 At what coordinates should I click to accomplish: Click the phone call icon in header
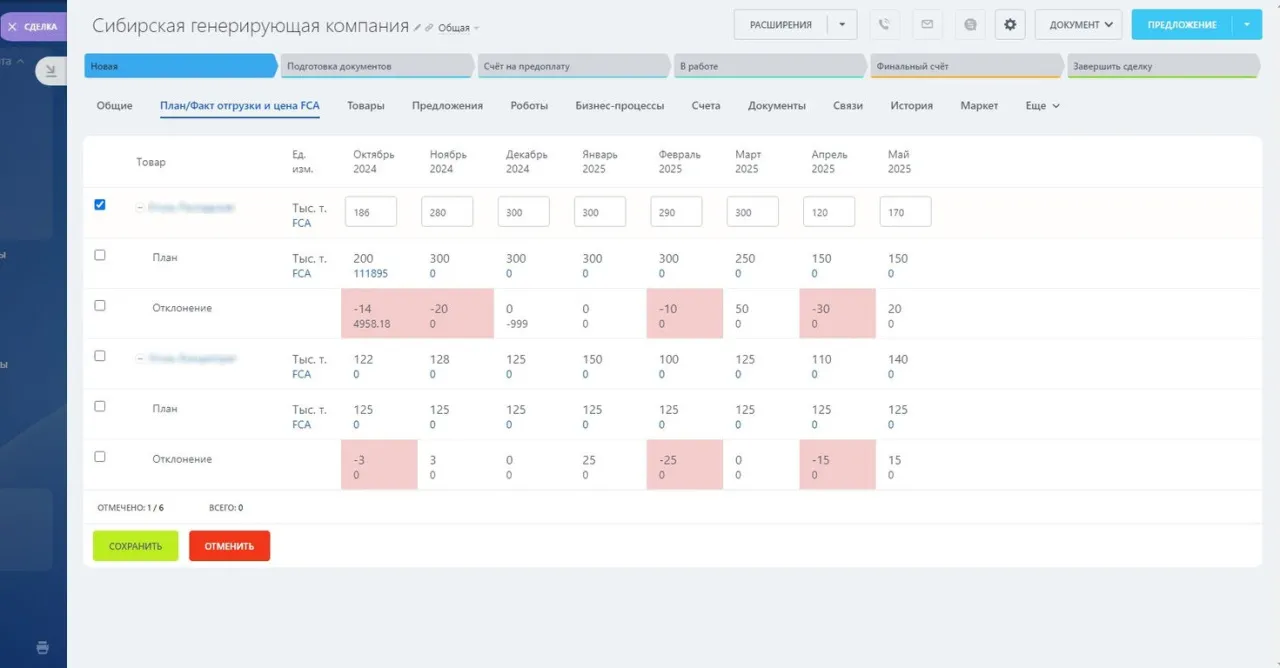click(884, 25)
